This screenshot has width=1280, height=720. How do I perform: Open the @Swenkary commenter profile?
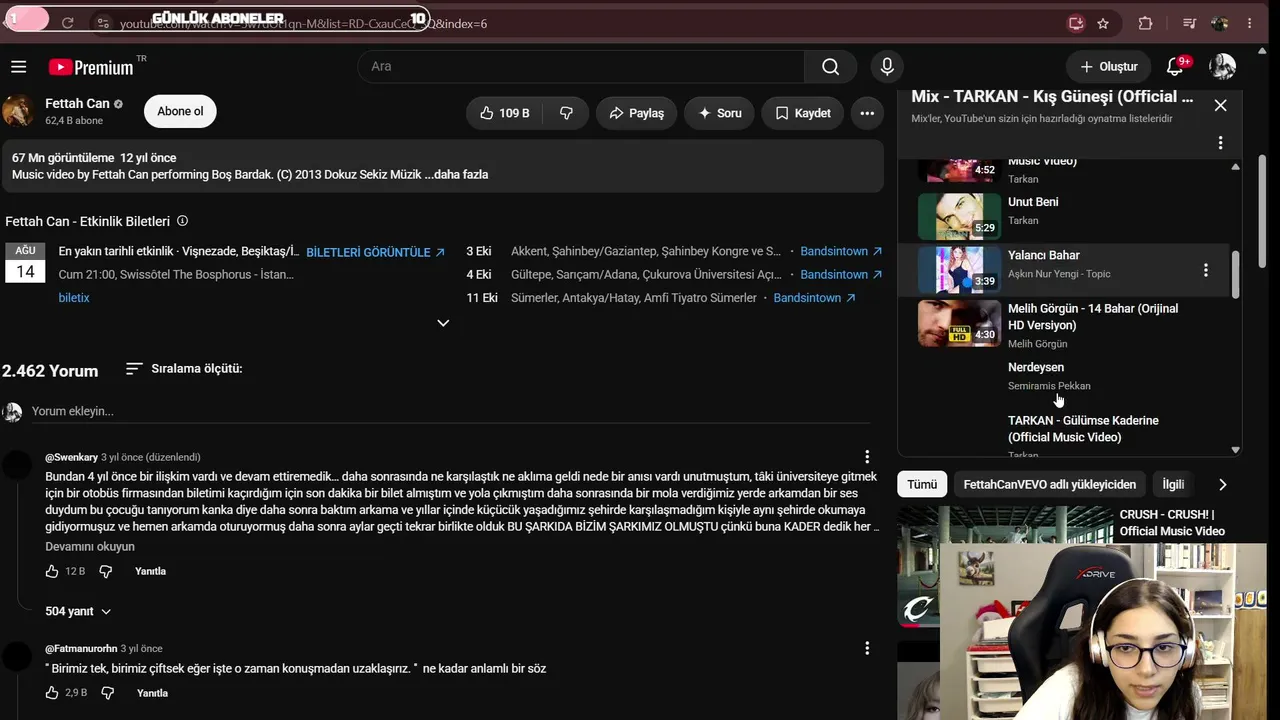(71, 457)
